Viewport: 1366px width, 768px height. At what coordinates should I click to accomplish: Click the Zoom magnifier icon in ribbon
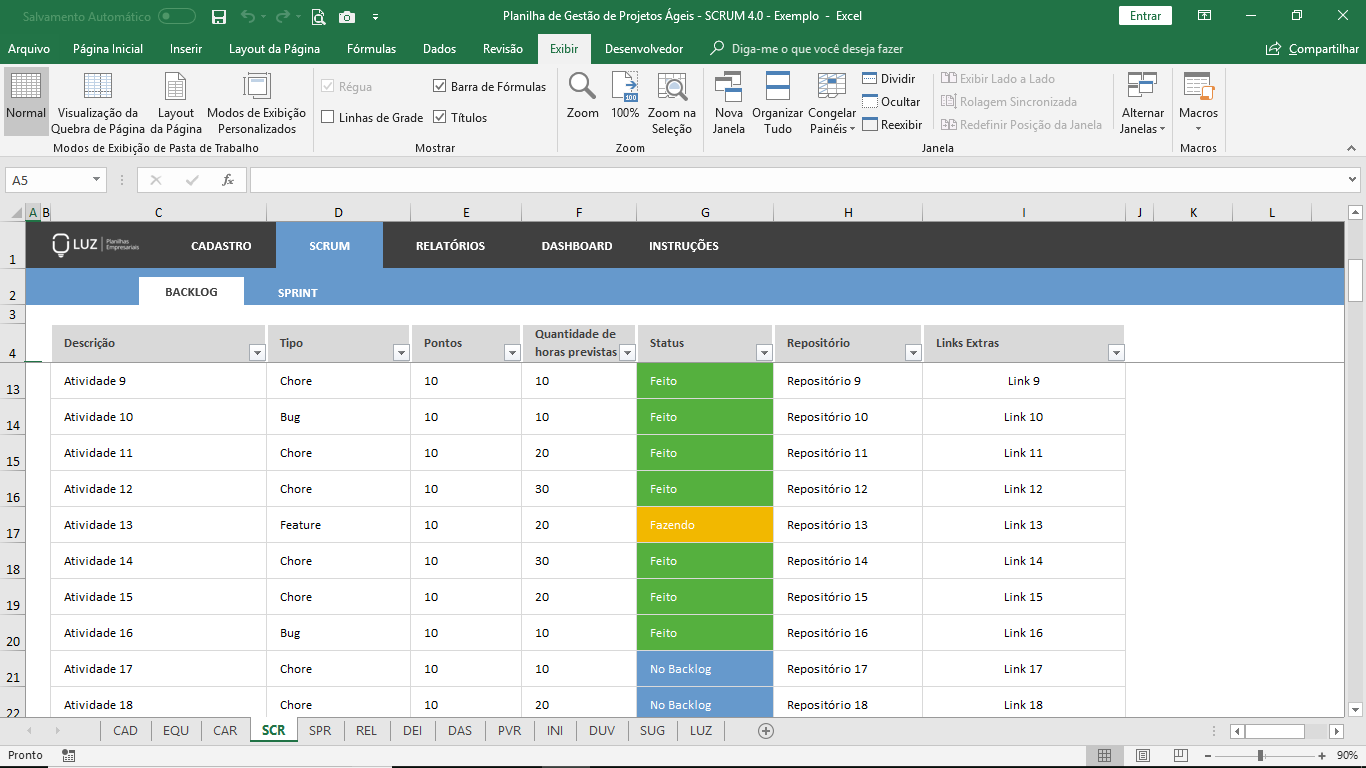(x=582, y=88)
